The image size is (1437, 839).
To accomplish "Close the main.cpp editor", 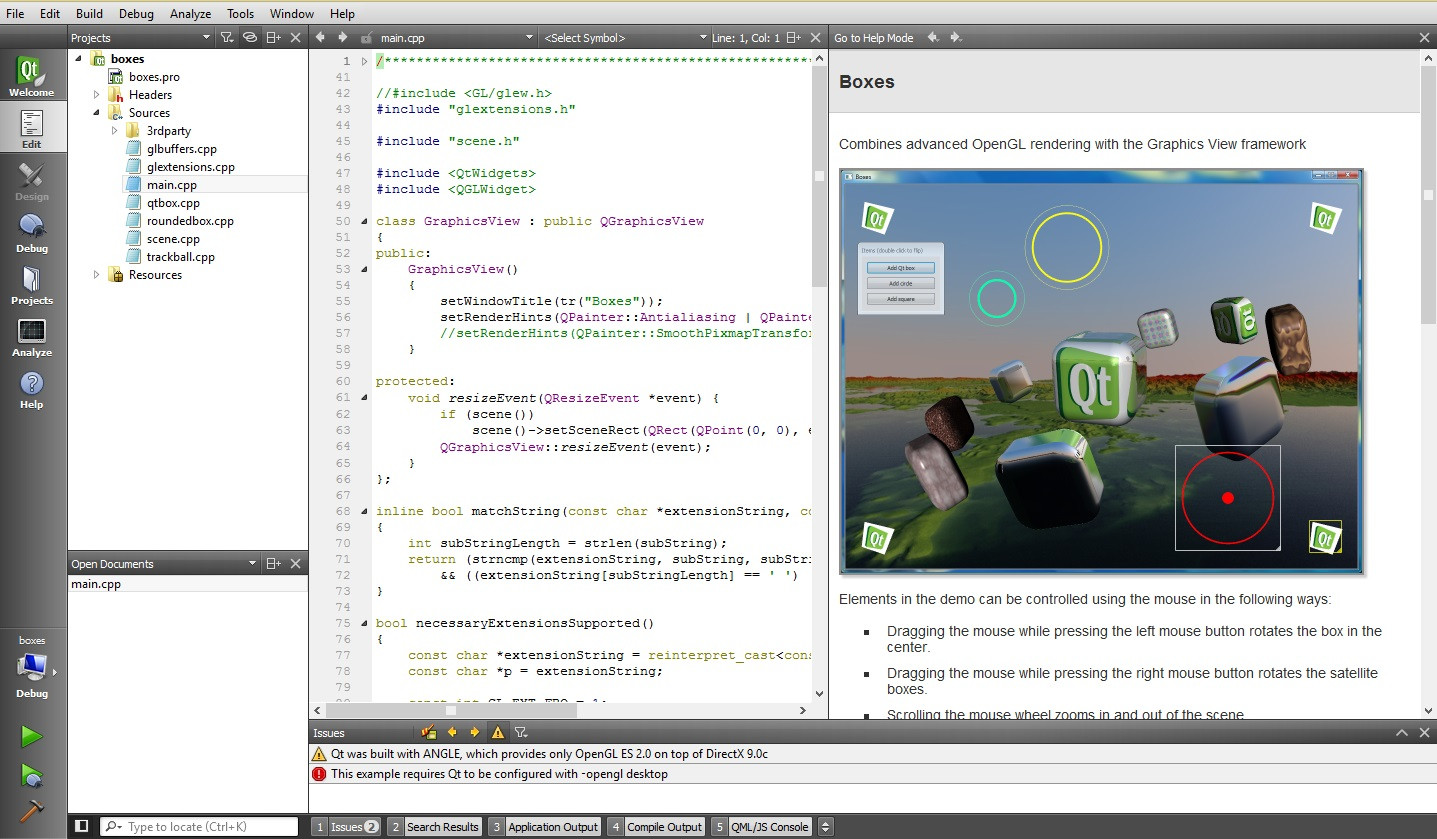I will [x=816, y=38].
